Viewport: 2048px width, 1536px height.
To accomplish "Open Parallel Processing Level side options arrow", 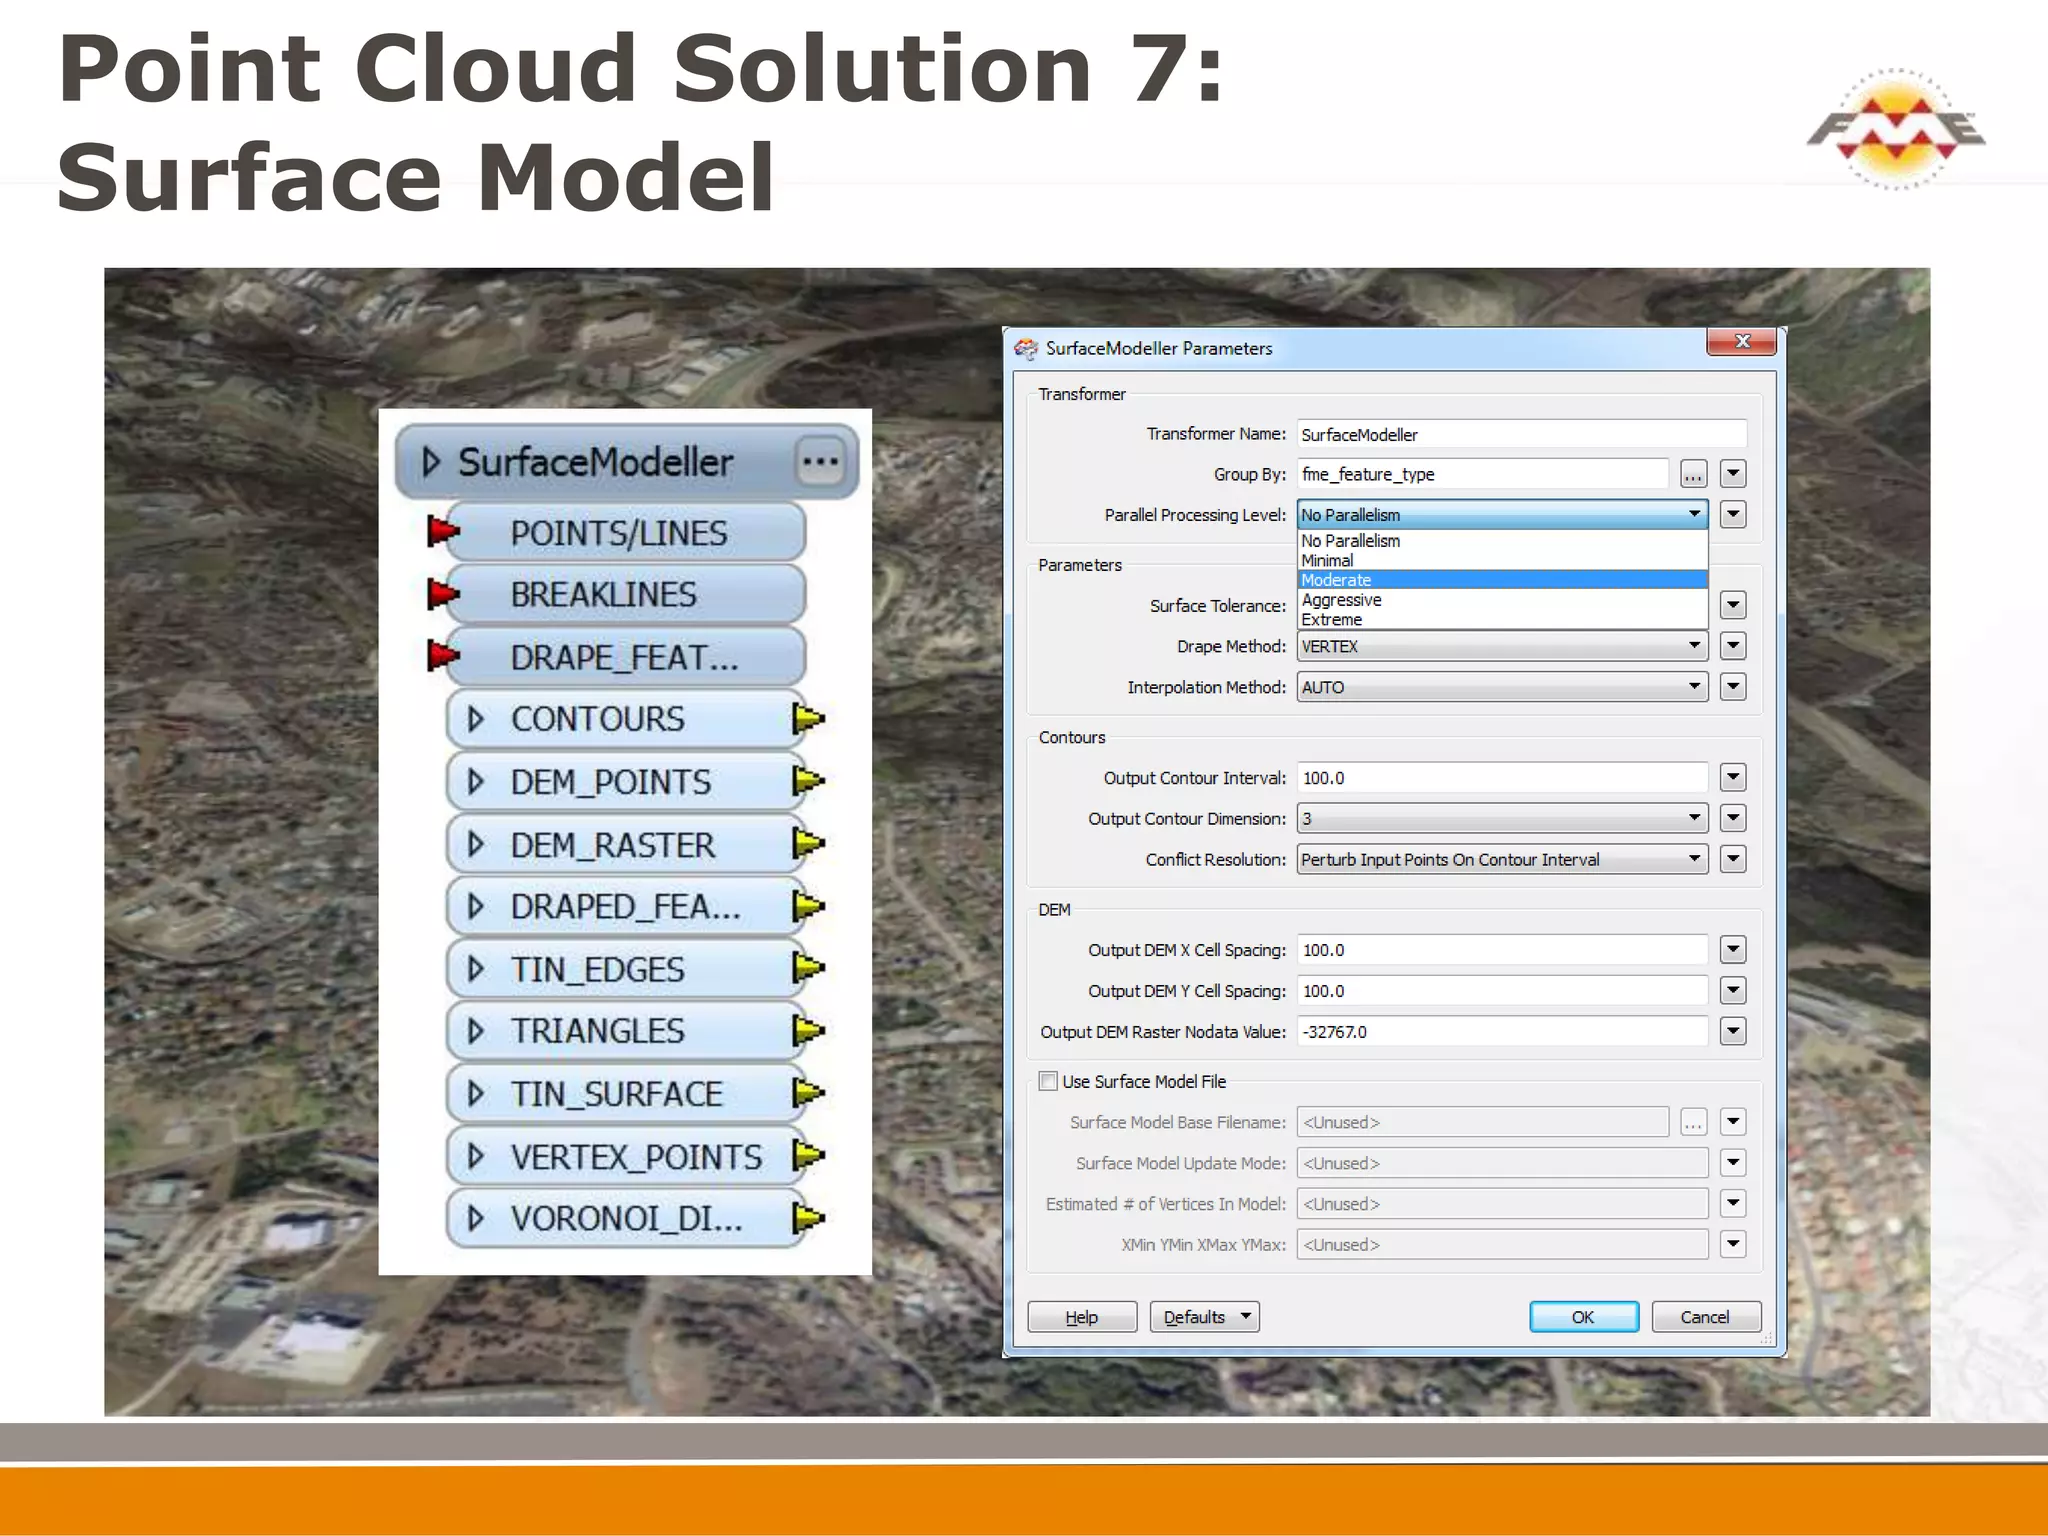I will (1733, 515).
